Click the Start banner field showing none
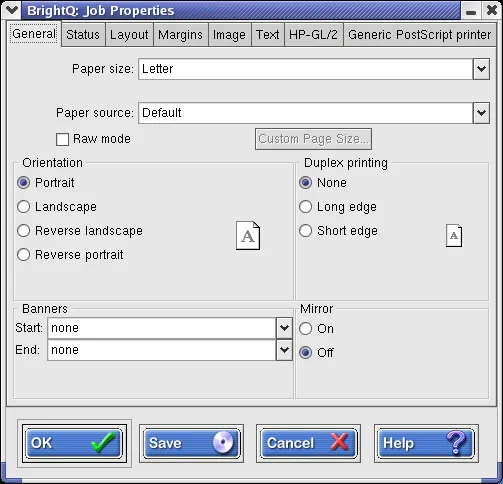The height and width of the screenshot is (484, 503). 162,328
